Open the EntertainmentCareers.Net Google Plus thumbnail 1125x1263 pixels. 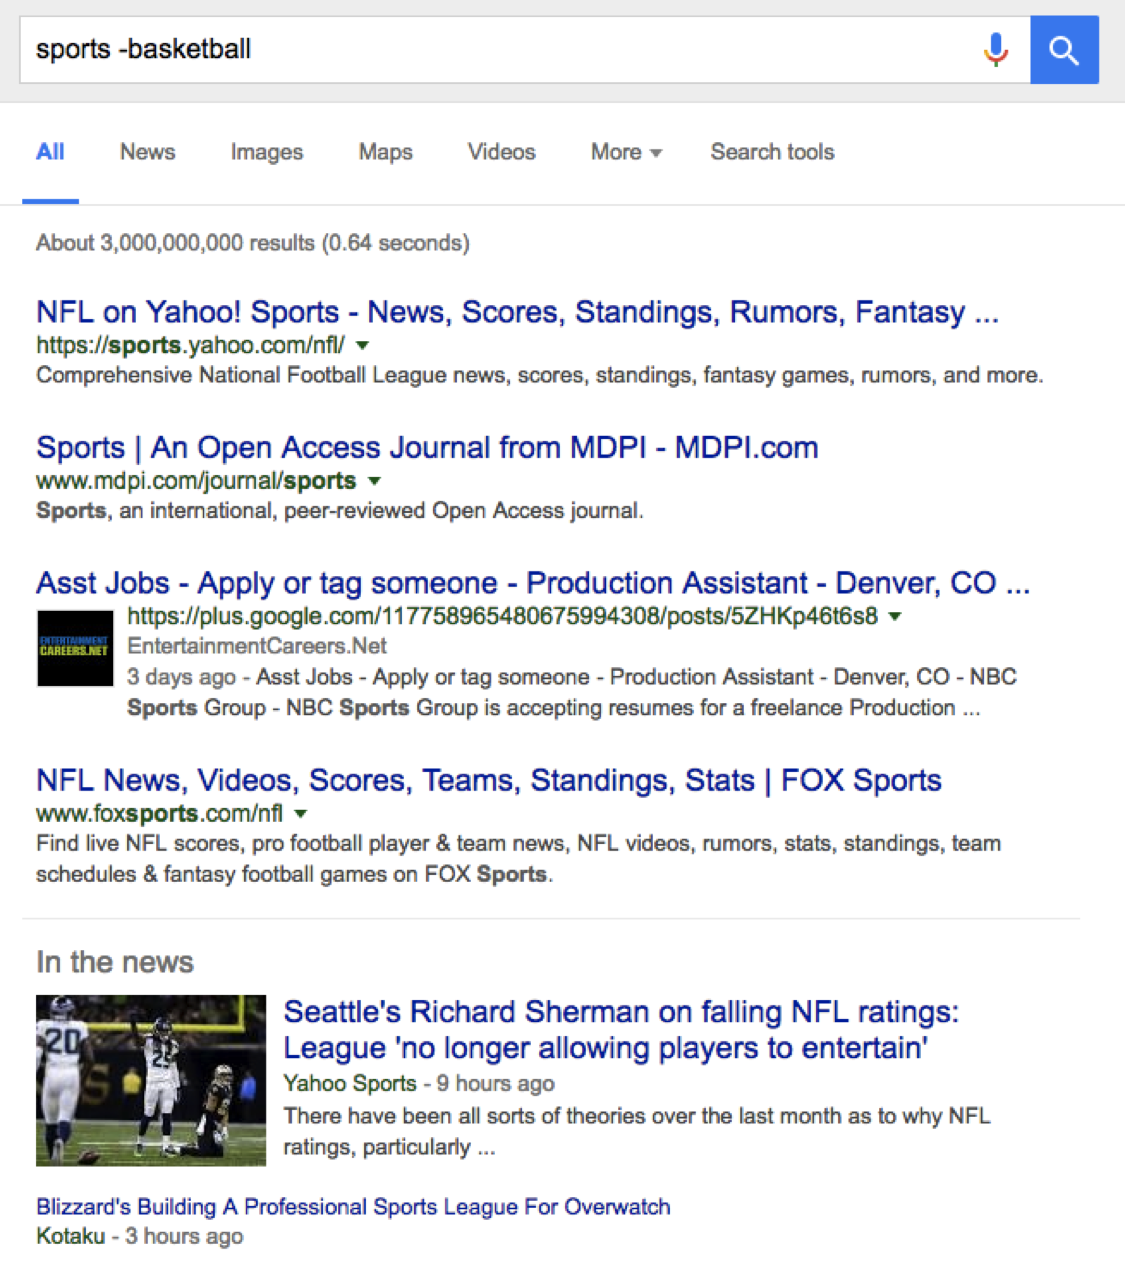click(74, 648)
